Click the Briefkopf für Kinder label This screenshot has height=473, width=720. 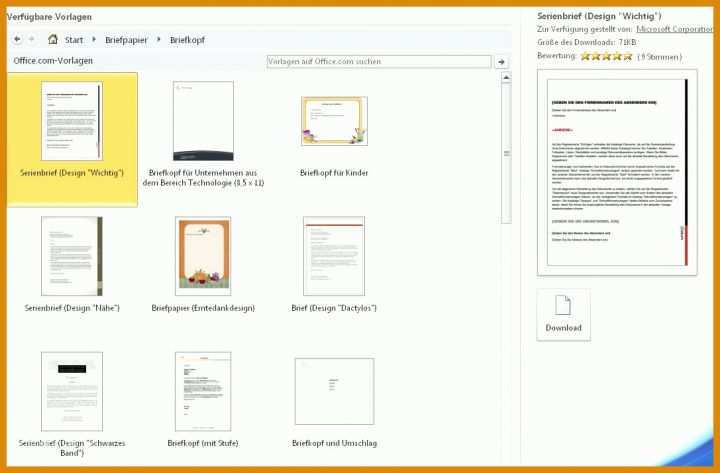coord(334,173)
